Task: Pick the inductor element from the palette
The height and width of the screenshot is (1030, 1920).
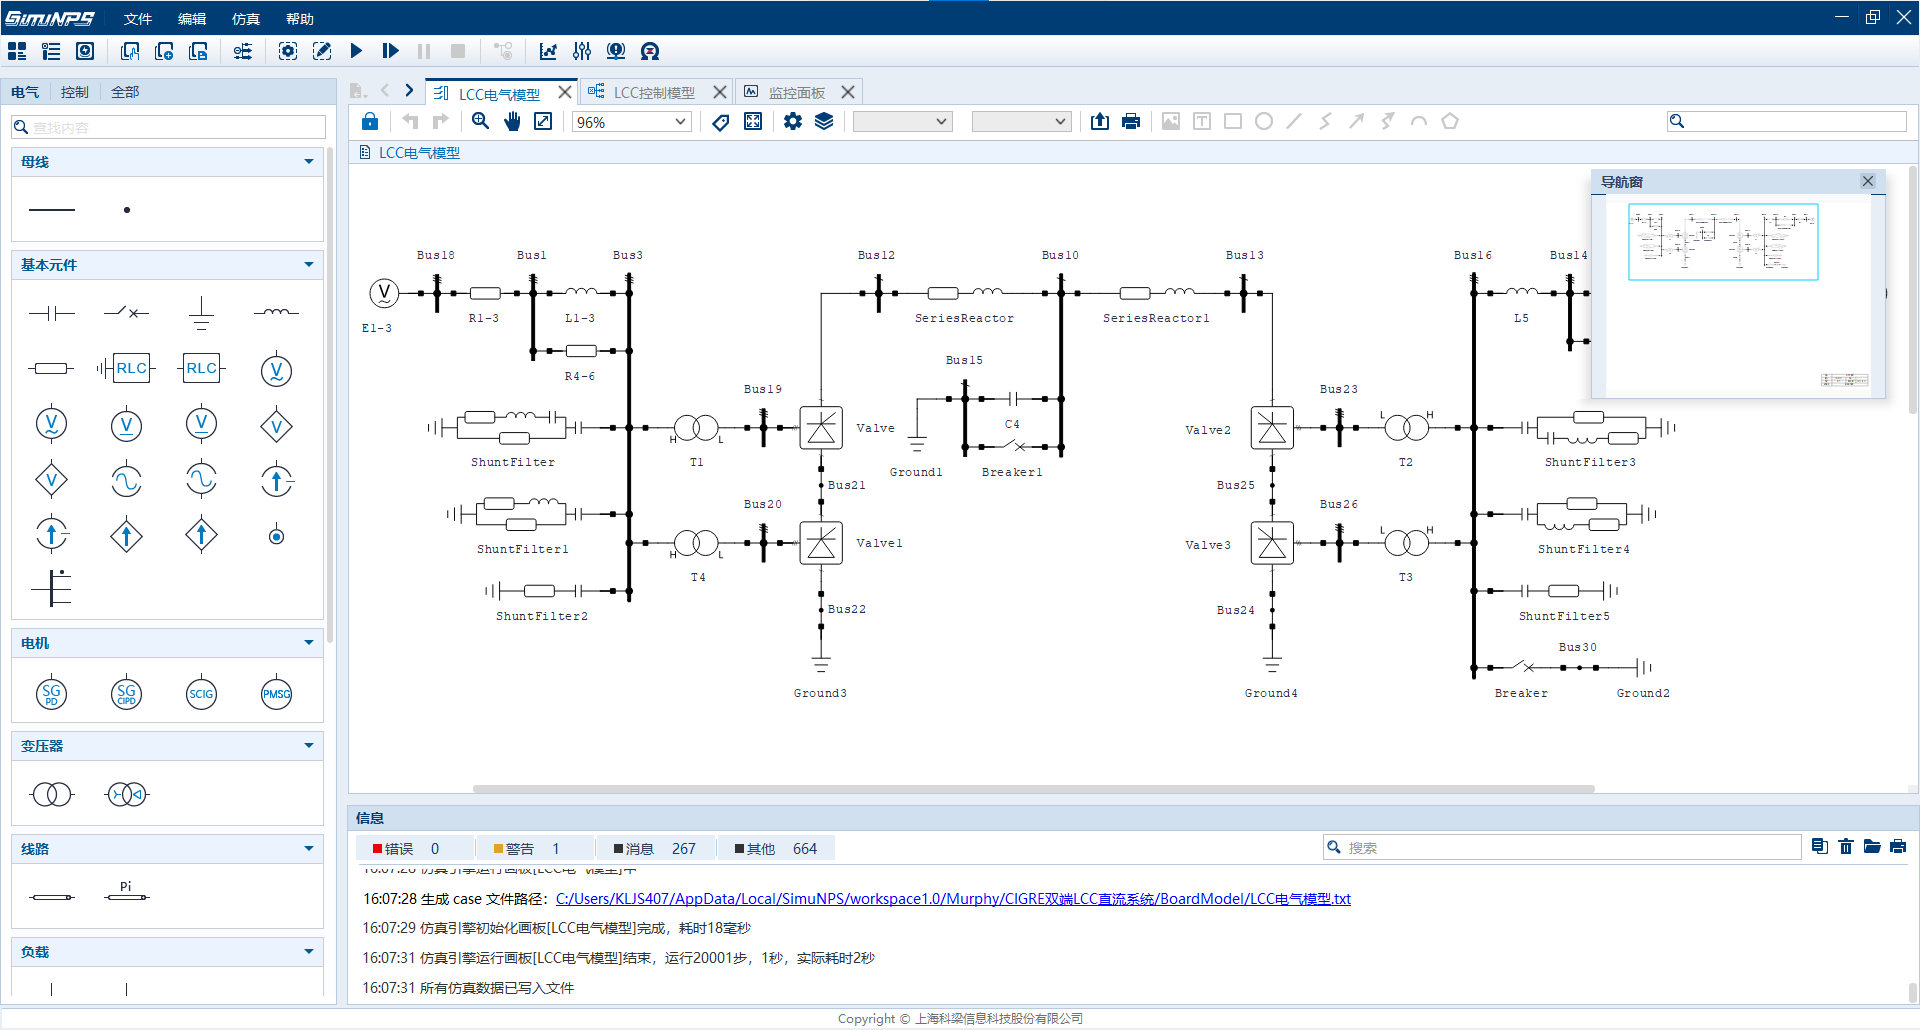Action: [276, 313]
